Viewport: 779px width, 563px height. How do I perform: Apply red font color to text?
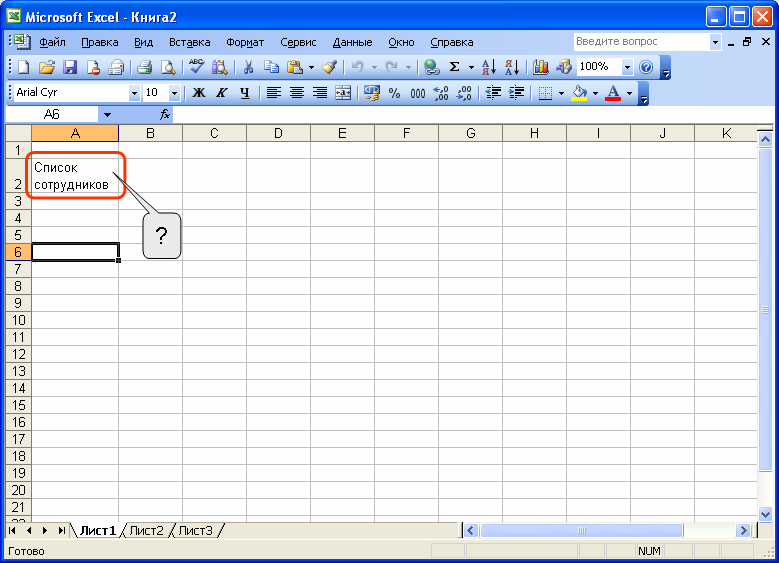point(613,93)
